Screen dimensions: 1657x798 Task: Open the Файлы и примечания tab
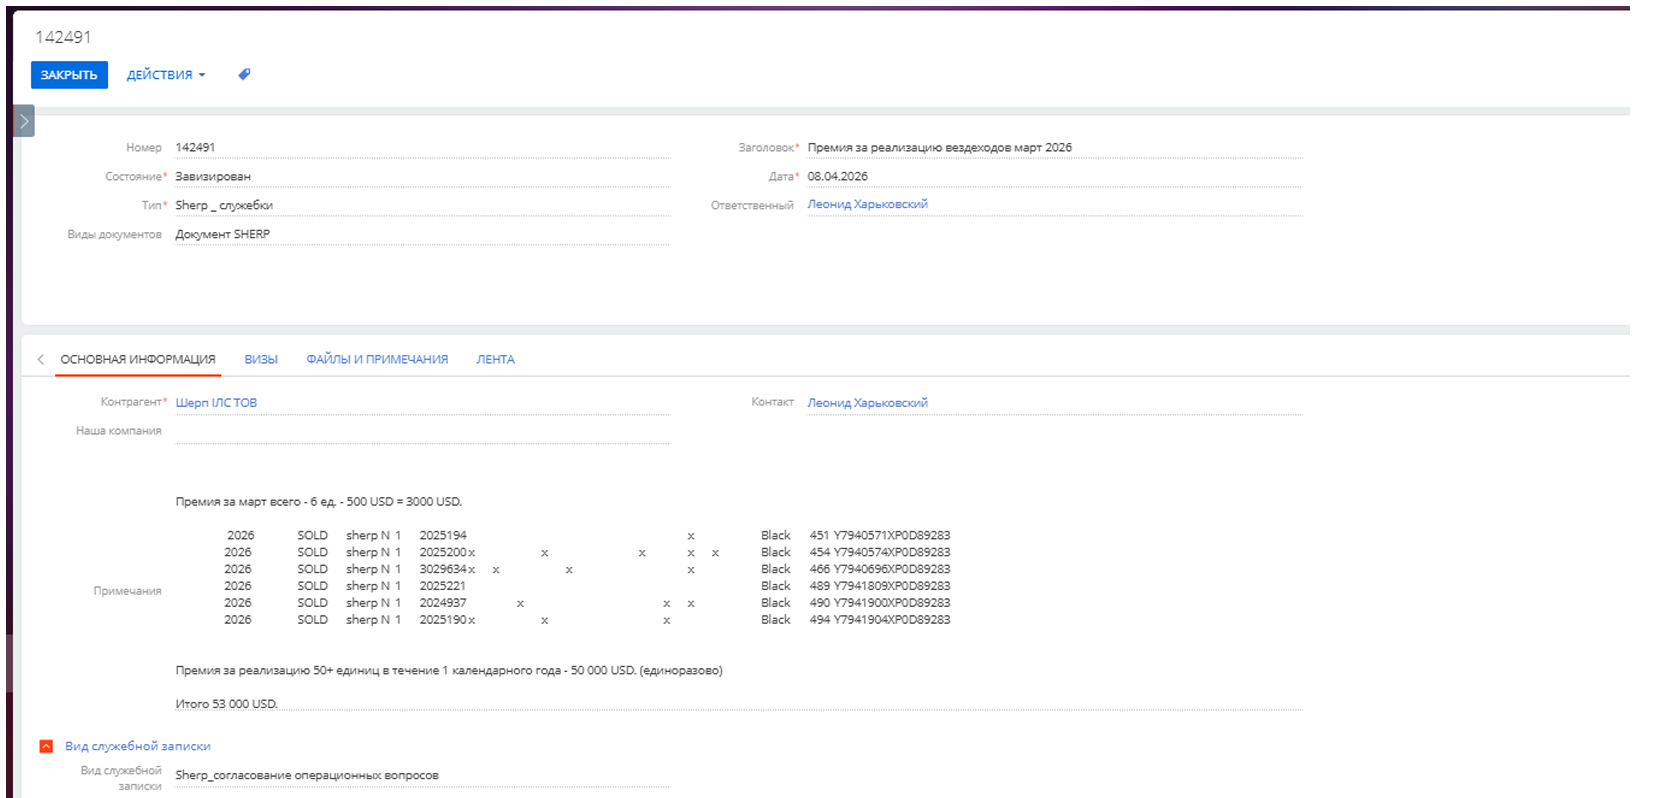[x=377, y=359]
